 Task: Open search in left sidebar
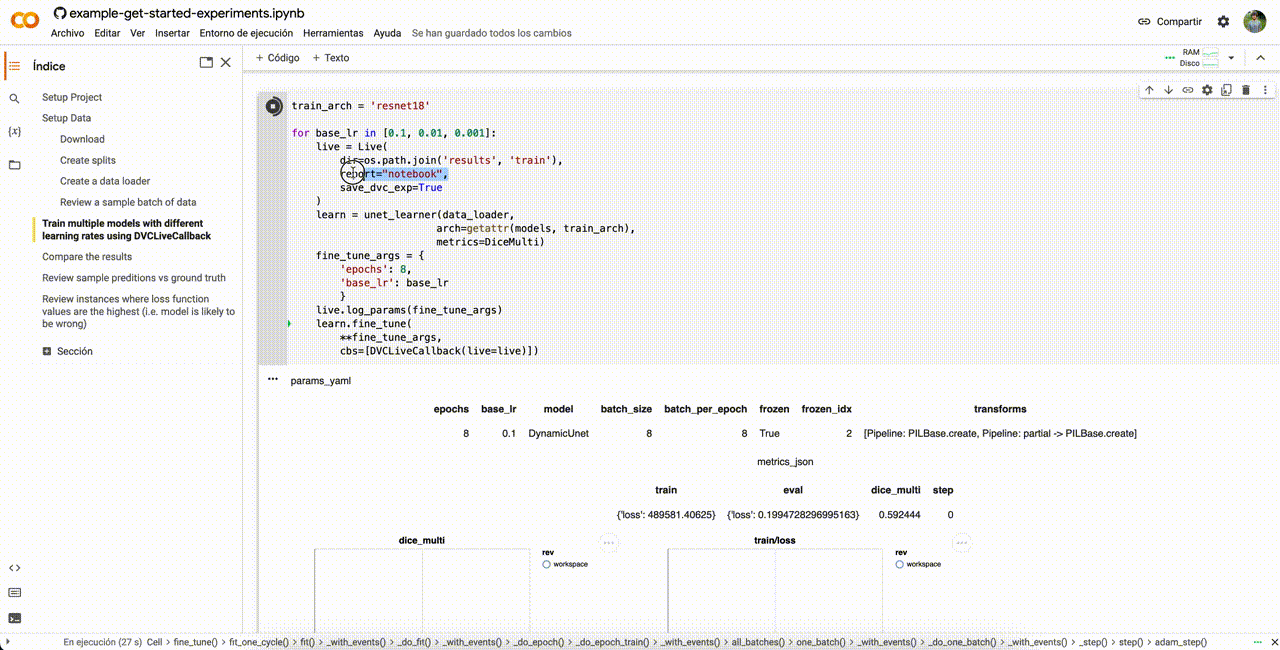[14, 99]
